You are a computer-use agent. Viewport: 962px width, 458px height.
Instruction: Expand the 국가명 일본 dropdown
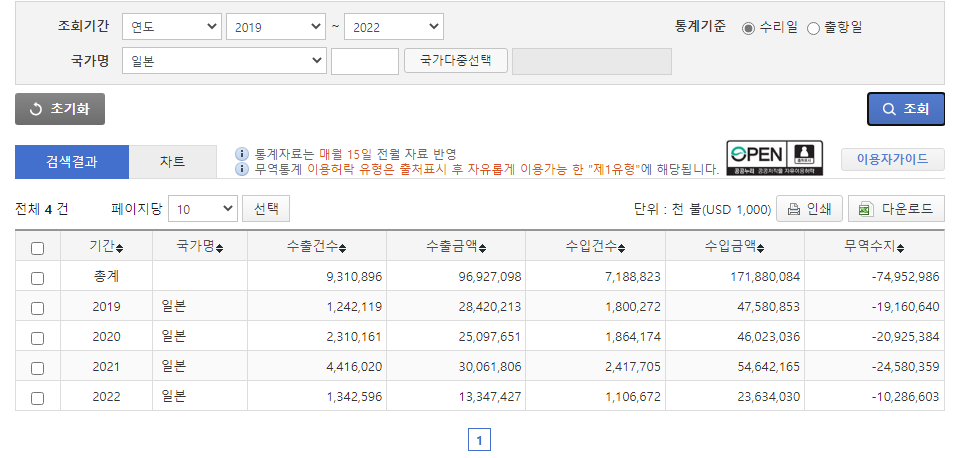pos(224,61)
